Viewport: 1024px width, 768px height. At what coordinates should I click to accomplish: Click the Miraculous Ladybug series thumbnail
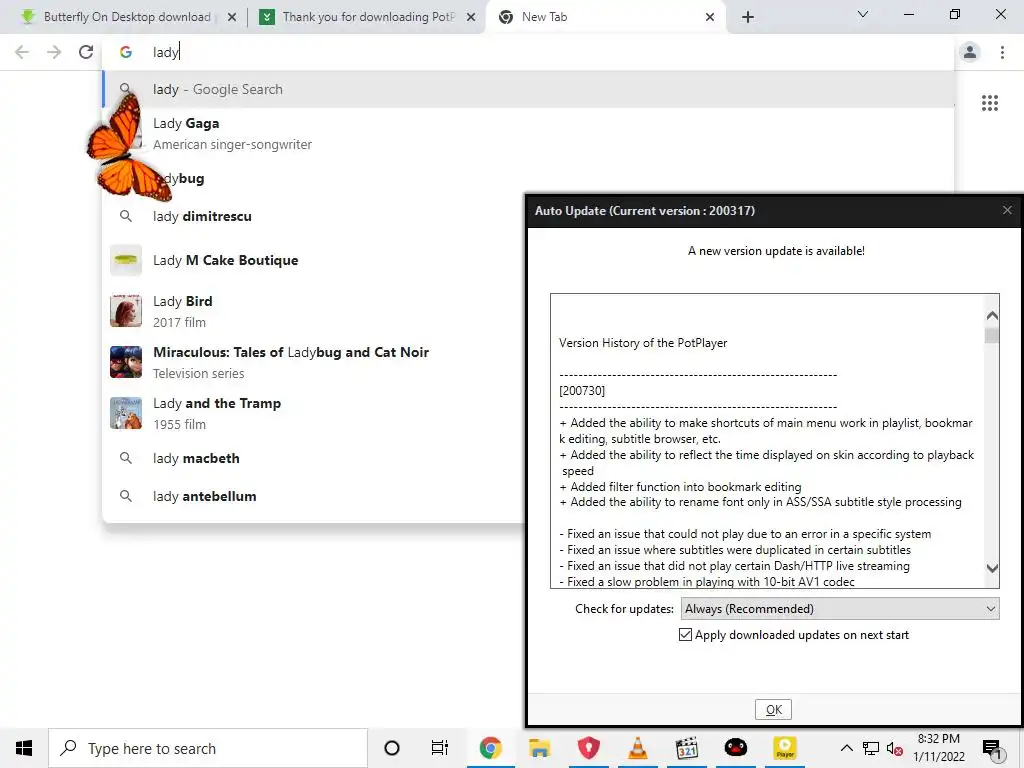[125, 362]
